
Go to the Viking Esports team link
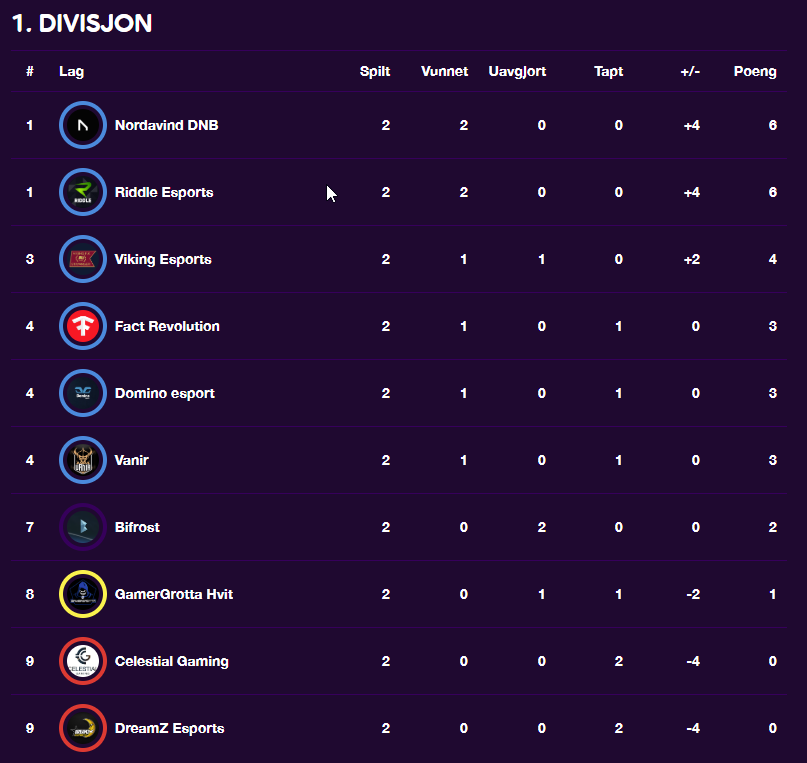coord(163,259)
